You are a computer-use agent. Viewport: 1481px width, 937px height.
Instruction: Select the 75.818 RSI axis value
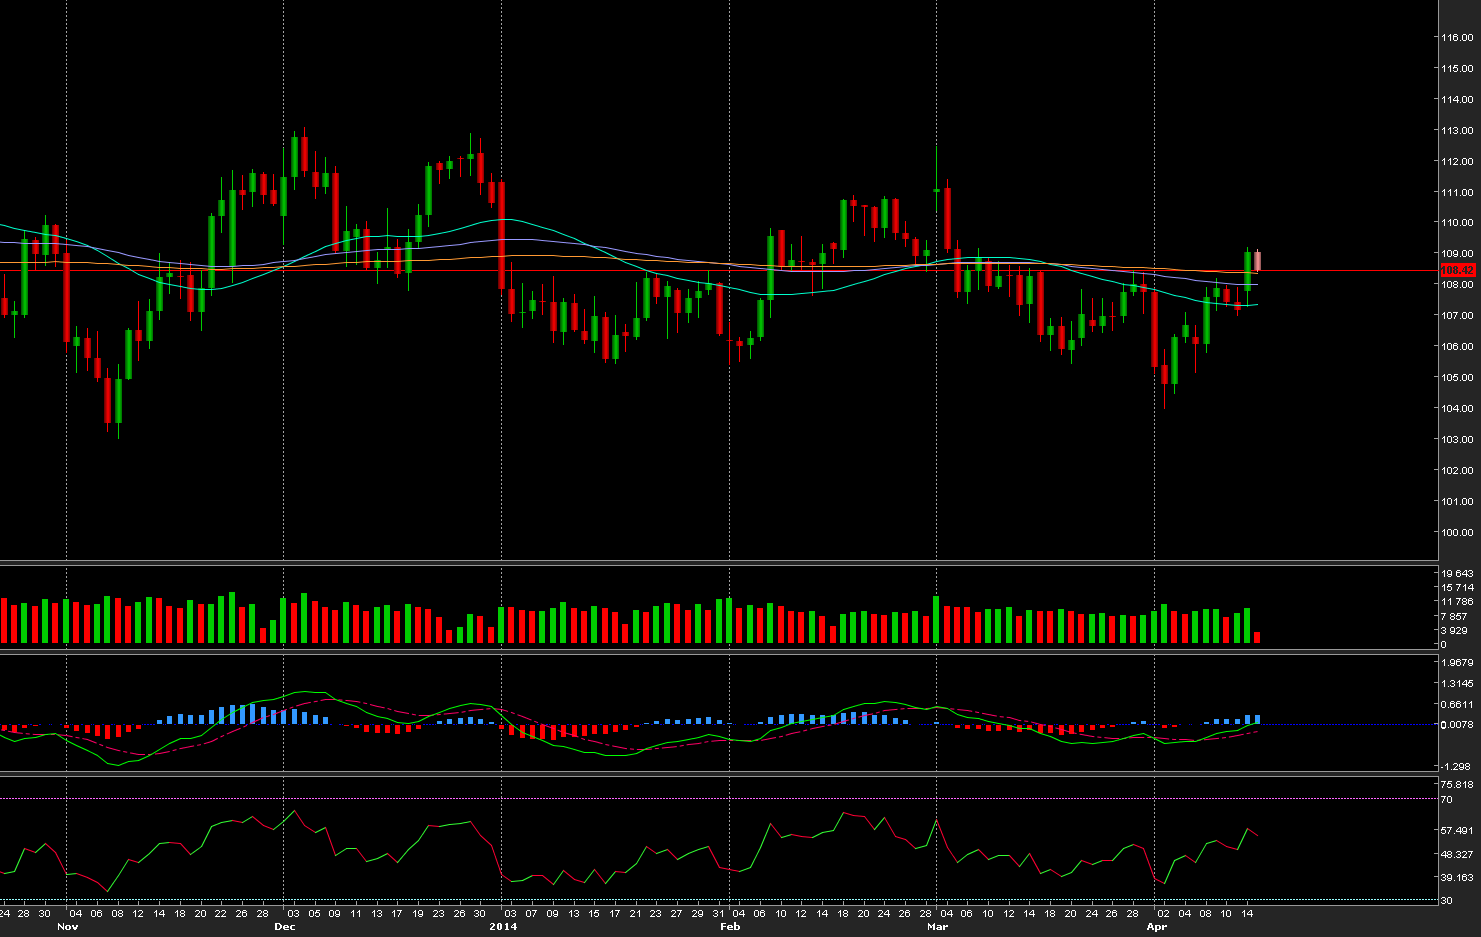[x=1457, y=784]
